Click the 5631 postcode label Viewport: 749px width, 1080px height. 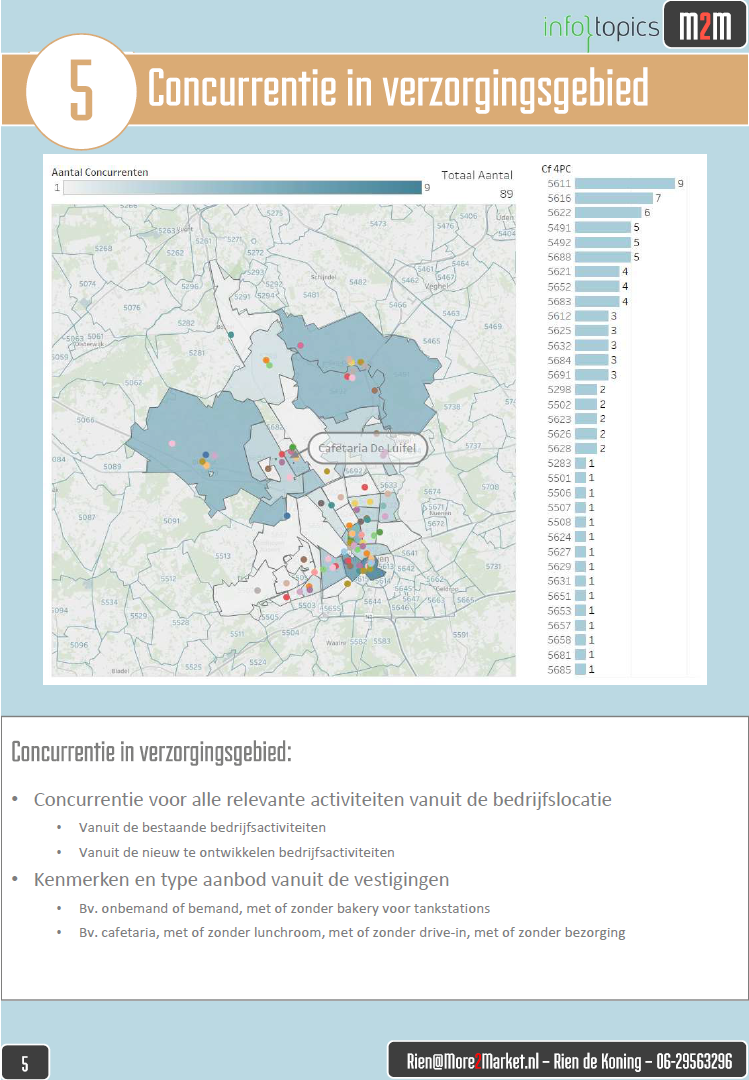coord(559,581)
